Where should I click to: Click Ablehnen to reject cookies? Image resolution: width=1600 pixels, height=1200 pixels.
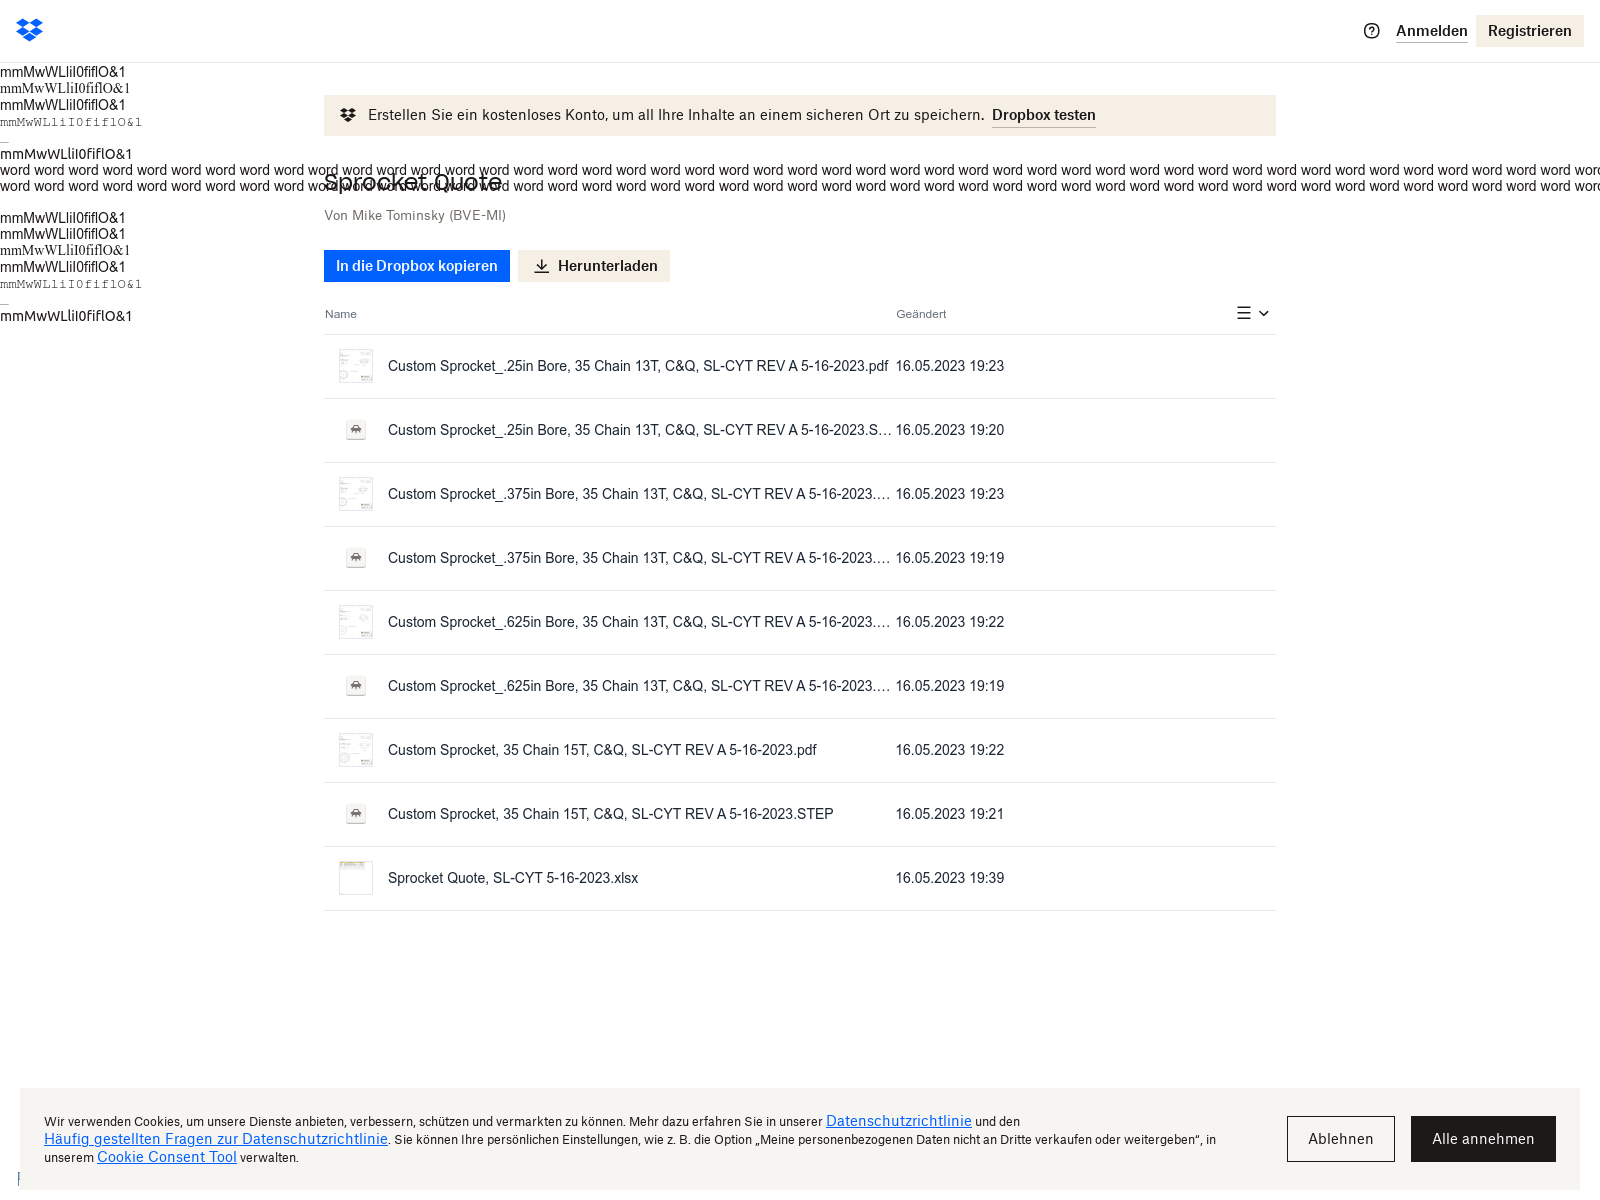click(1341, 1139)
